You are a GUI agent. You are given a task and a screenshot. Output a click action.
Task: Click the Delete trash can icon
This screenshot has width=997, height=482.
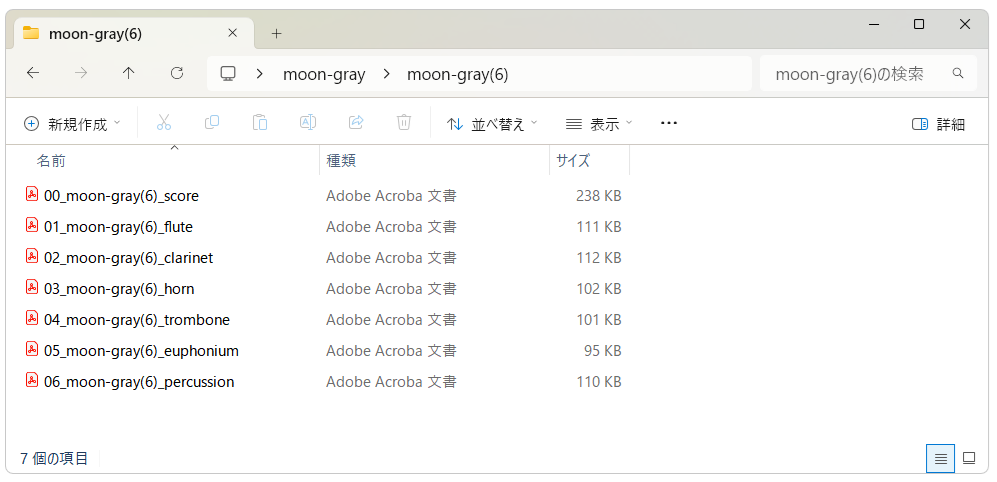404,123
